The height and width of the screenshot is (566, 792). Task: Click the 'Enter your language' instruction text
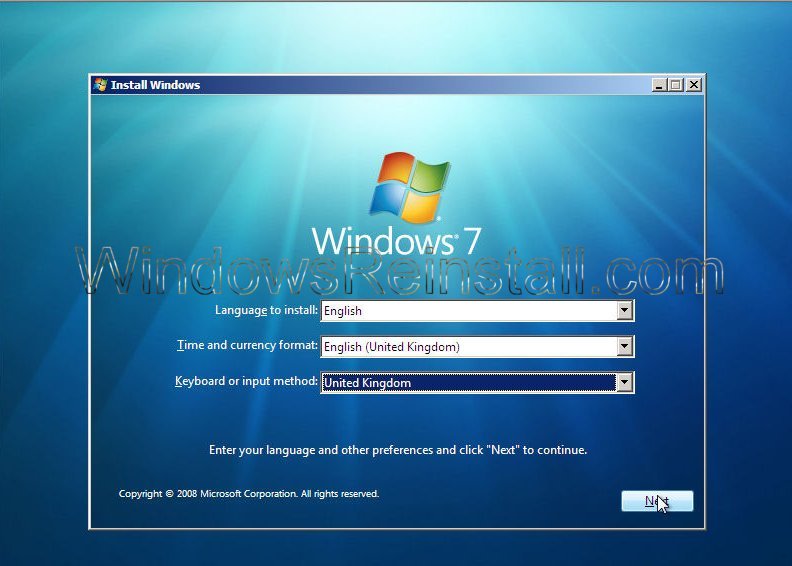coord(397,450)
